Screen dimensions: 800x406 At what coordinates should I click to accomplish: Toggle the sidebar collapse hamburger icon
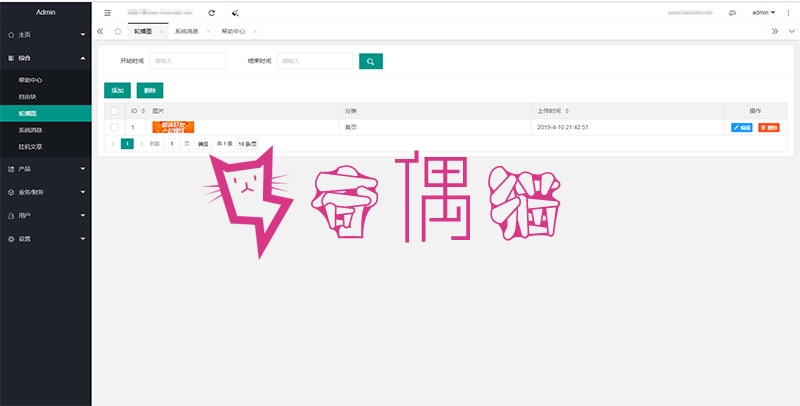[x=107, y=13]
